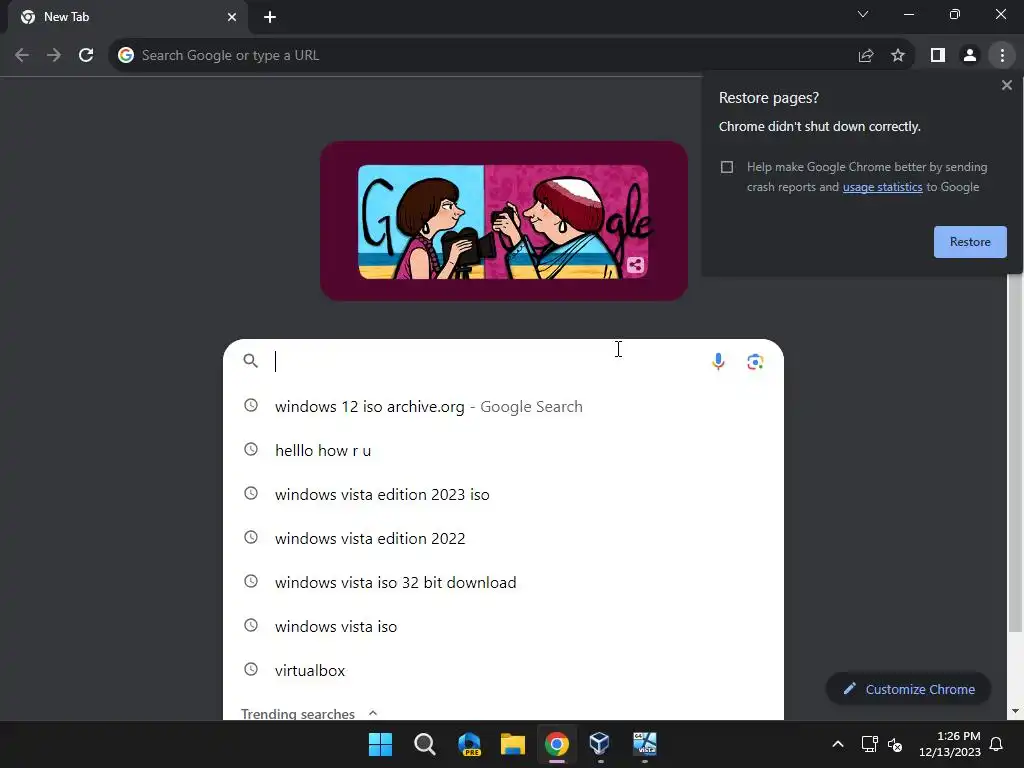The width and height of the screenshot is (1024, 768).
Task: Open File Explorer from taskbar
Action: pos(513,744)
